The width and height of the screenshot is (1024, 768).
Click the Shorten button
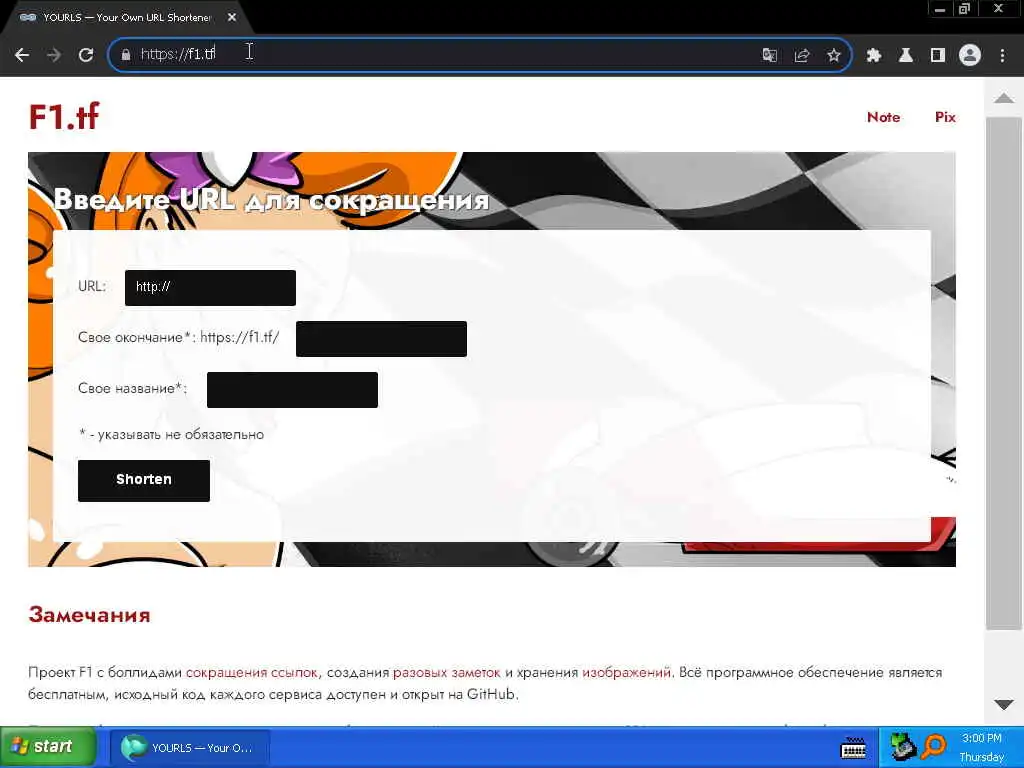tap(144, 481)
